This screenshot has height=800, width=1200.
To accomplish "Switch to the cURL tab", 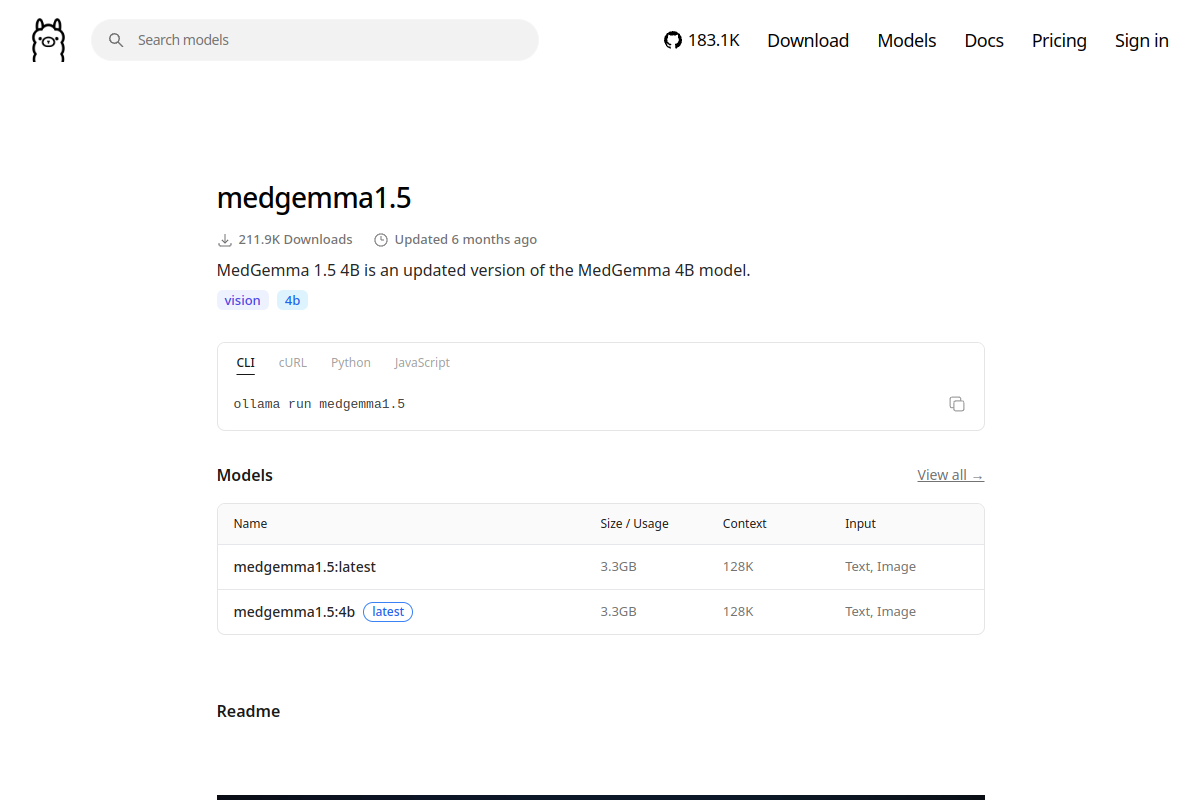I will click(x=293, y=363).
